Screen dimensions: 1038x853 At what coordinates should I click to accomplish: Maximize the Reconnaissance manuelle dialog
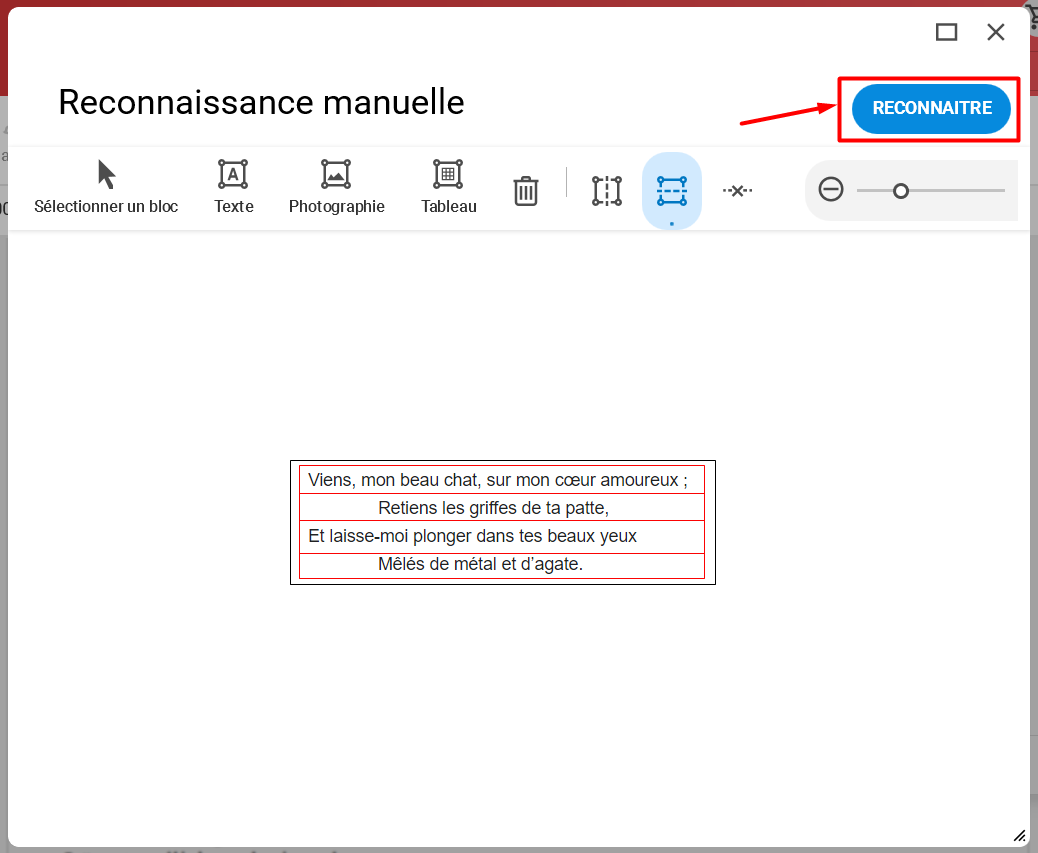click(x=946, y=32)
